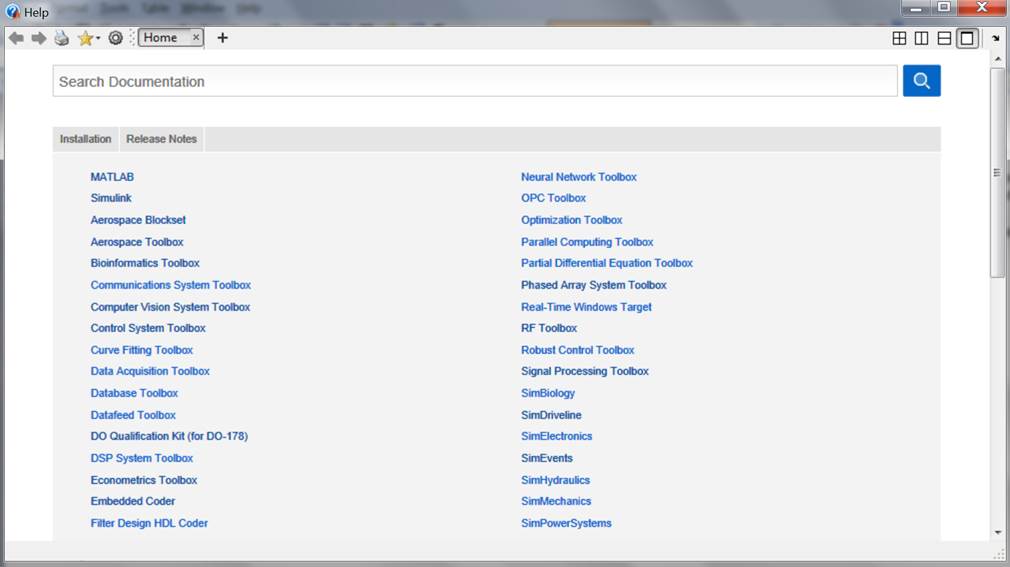Viewport: 1010px width, 567px height.
Task: Open the Datafeed Toolbox link
Action: (x=133, y=415)
